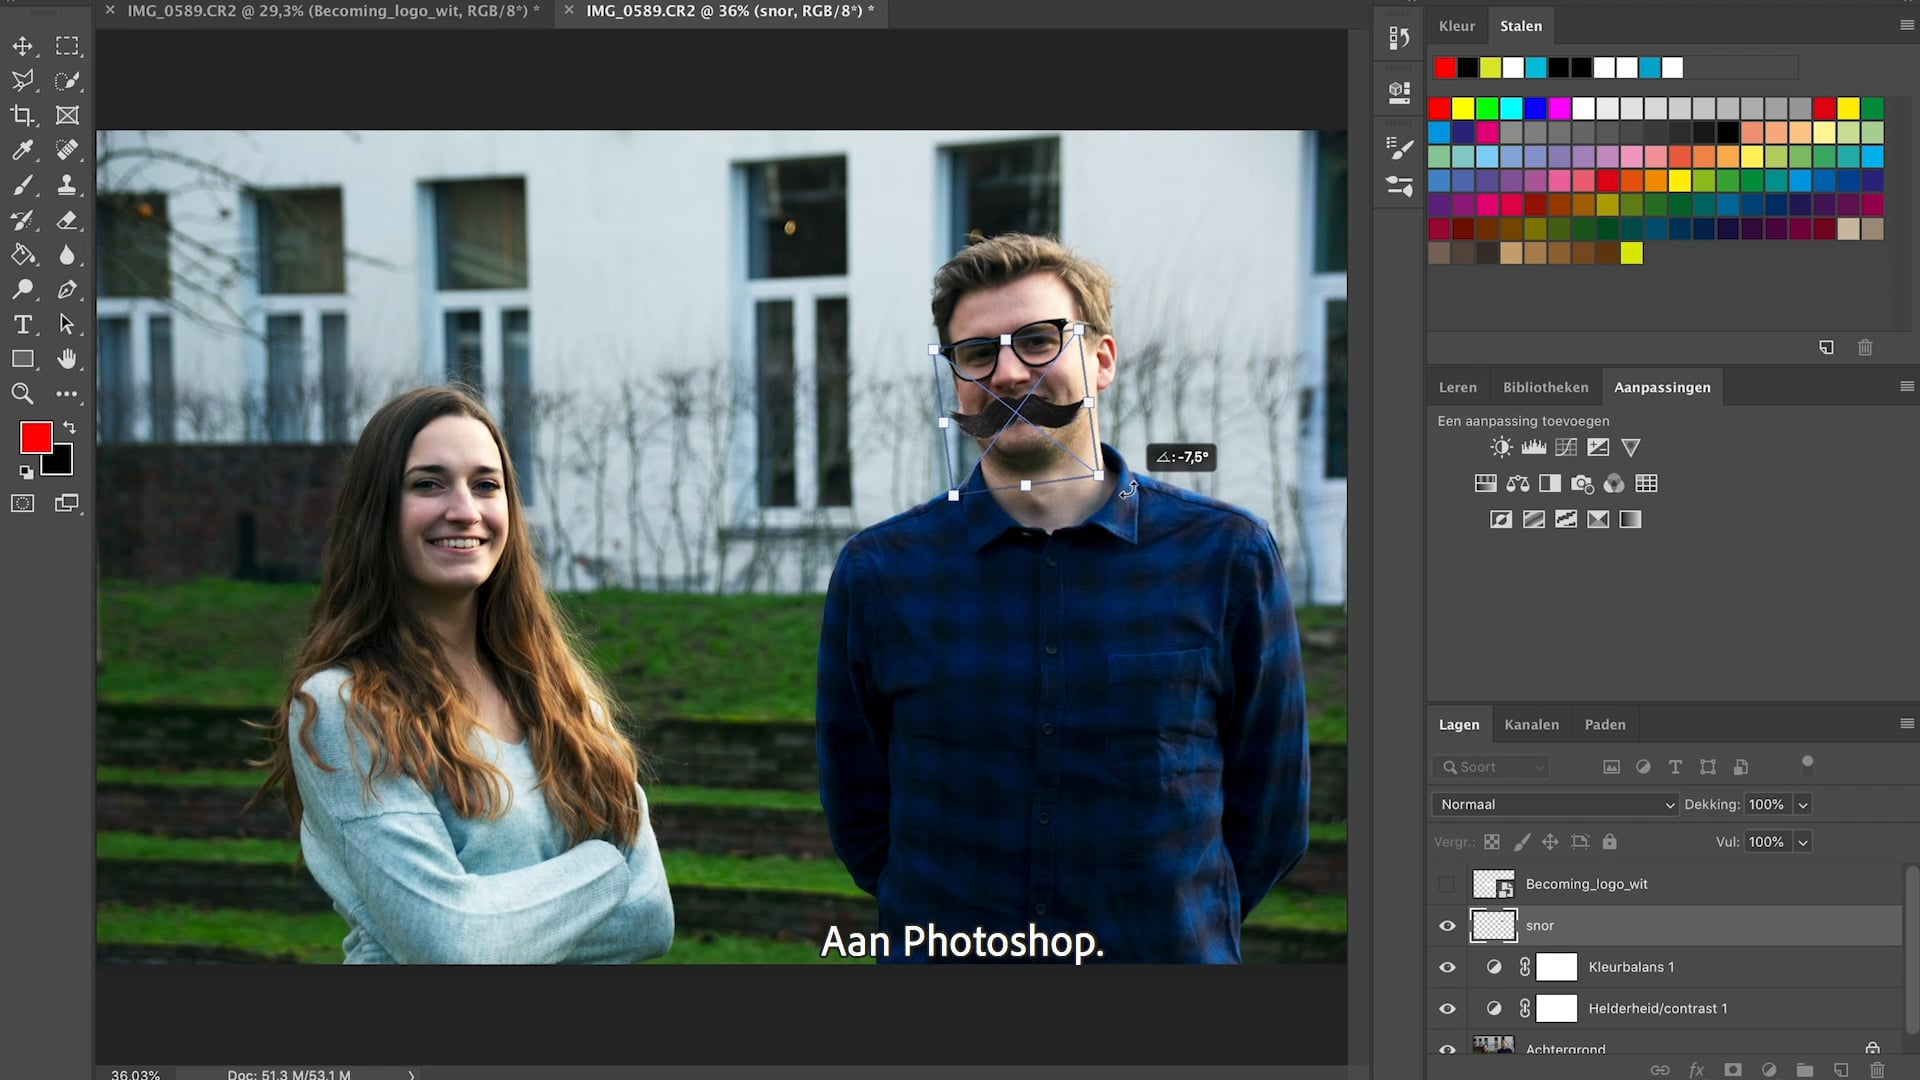Select the Frame tool
The image size is (1920, 1080).
coord(67,115)
